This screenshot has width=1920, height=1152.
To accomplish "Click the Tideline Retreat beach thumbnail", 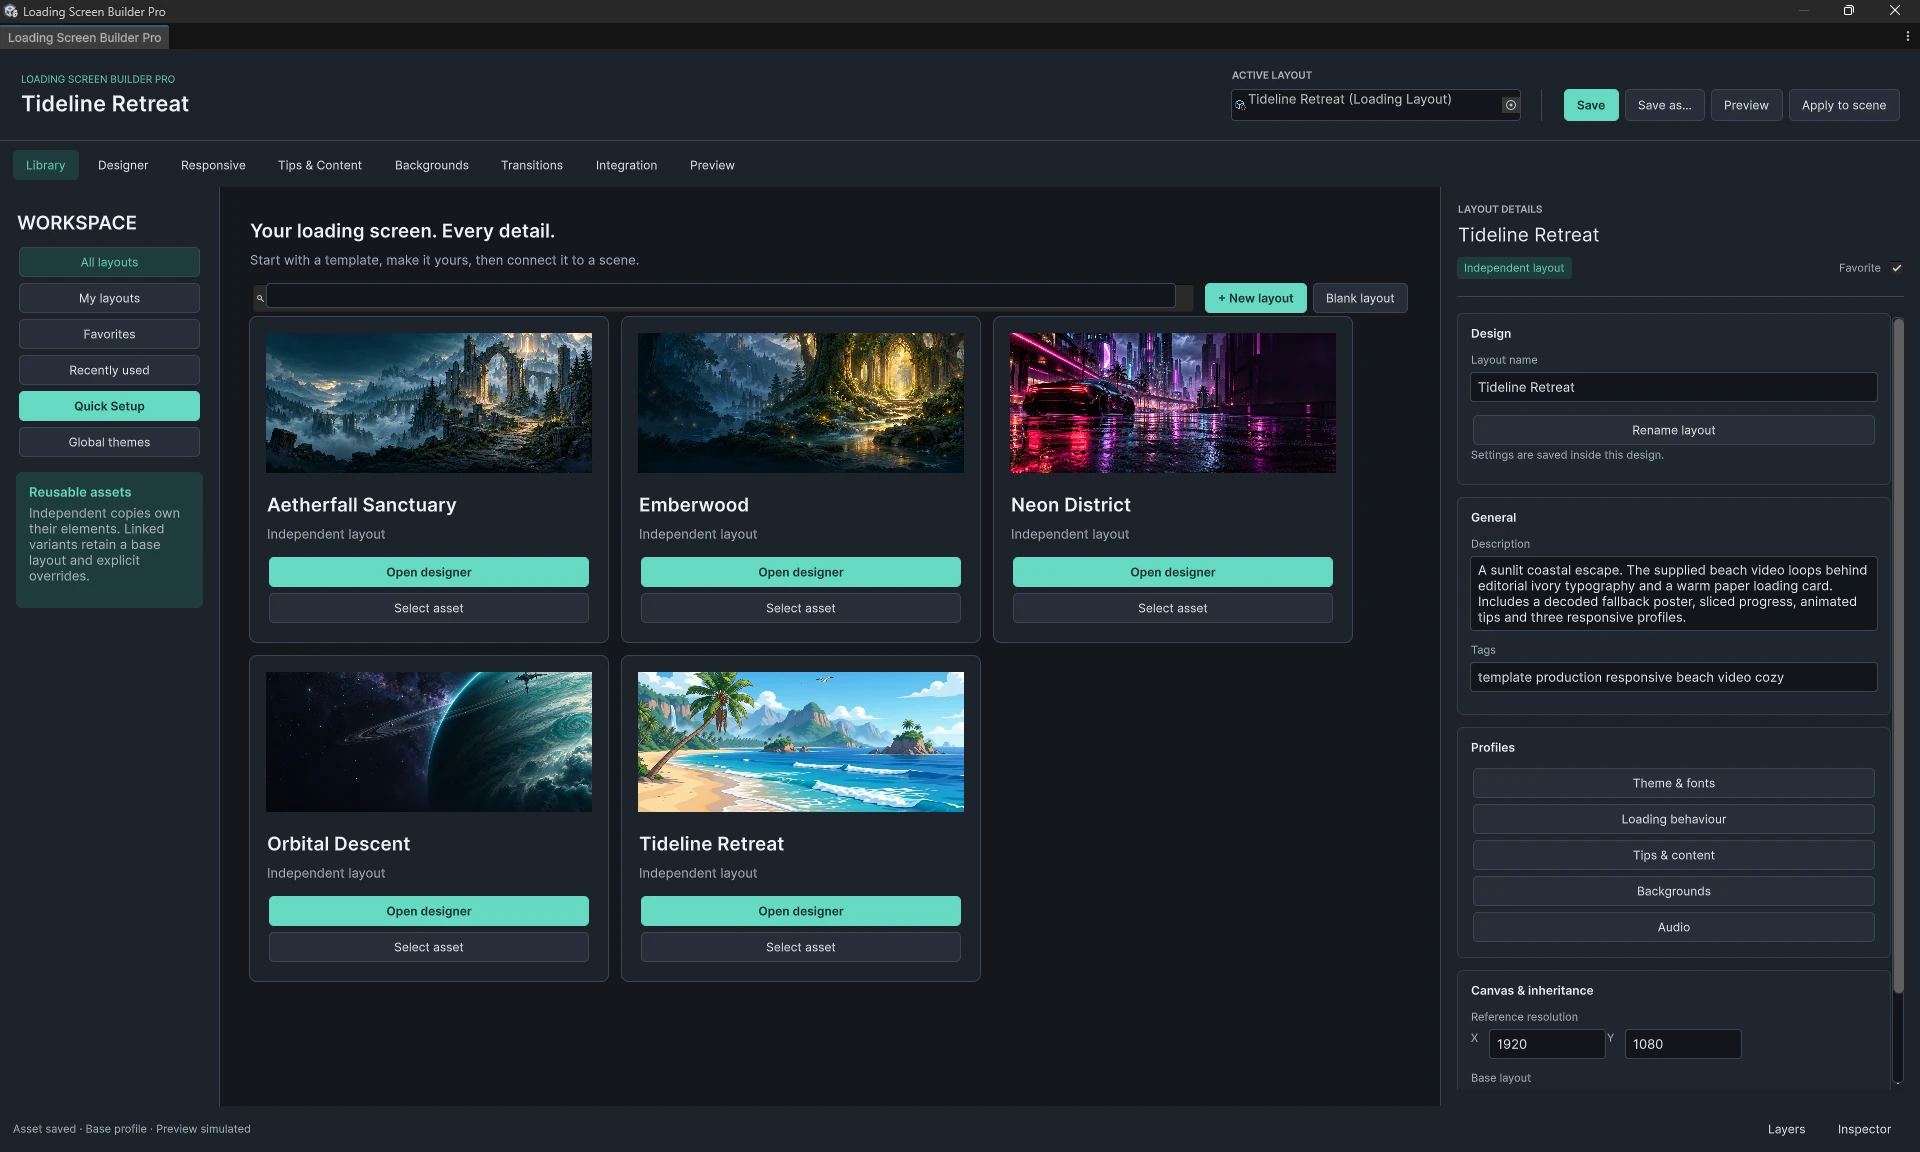I will tap(801, 742).
